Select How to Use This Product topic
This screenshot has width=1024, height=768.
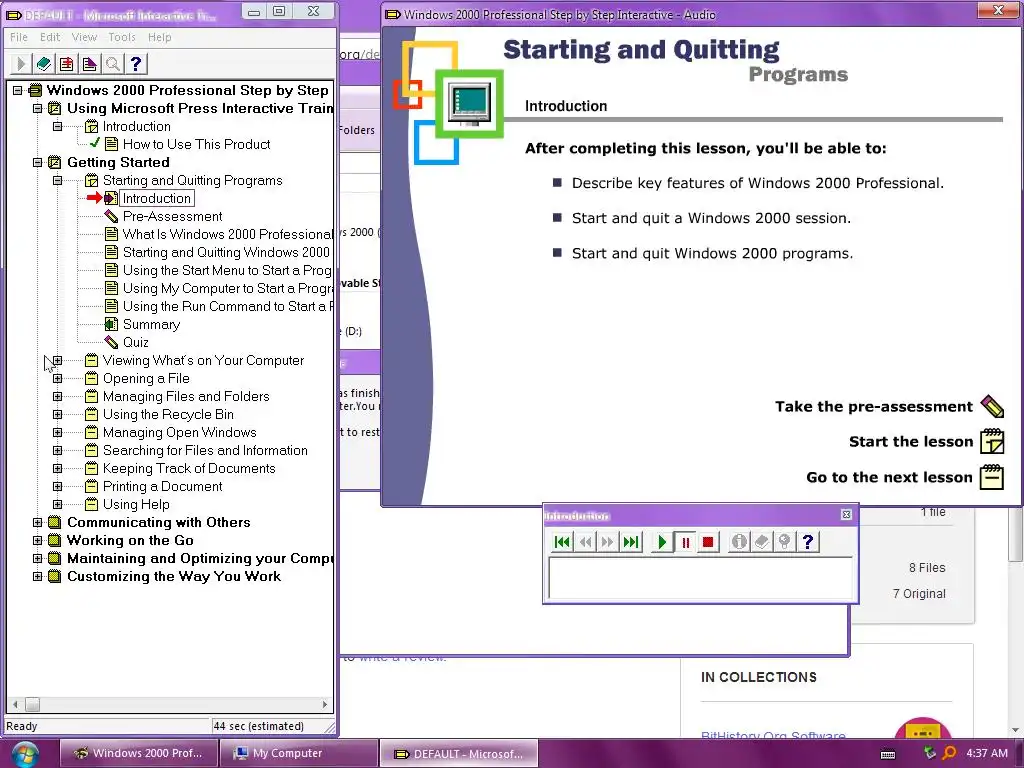pyautogui.click(x=197, y=144)
